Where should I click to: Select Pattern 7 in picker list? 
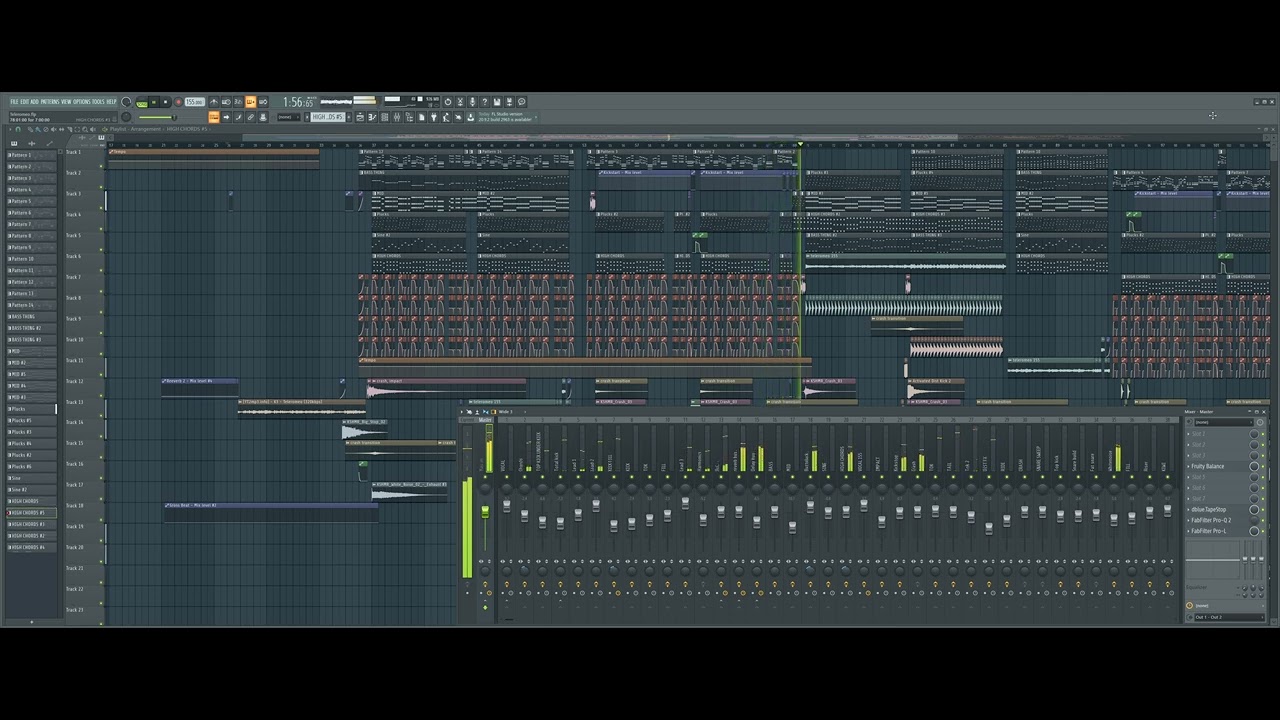(32, 224)
